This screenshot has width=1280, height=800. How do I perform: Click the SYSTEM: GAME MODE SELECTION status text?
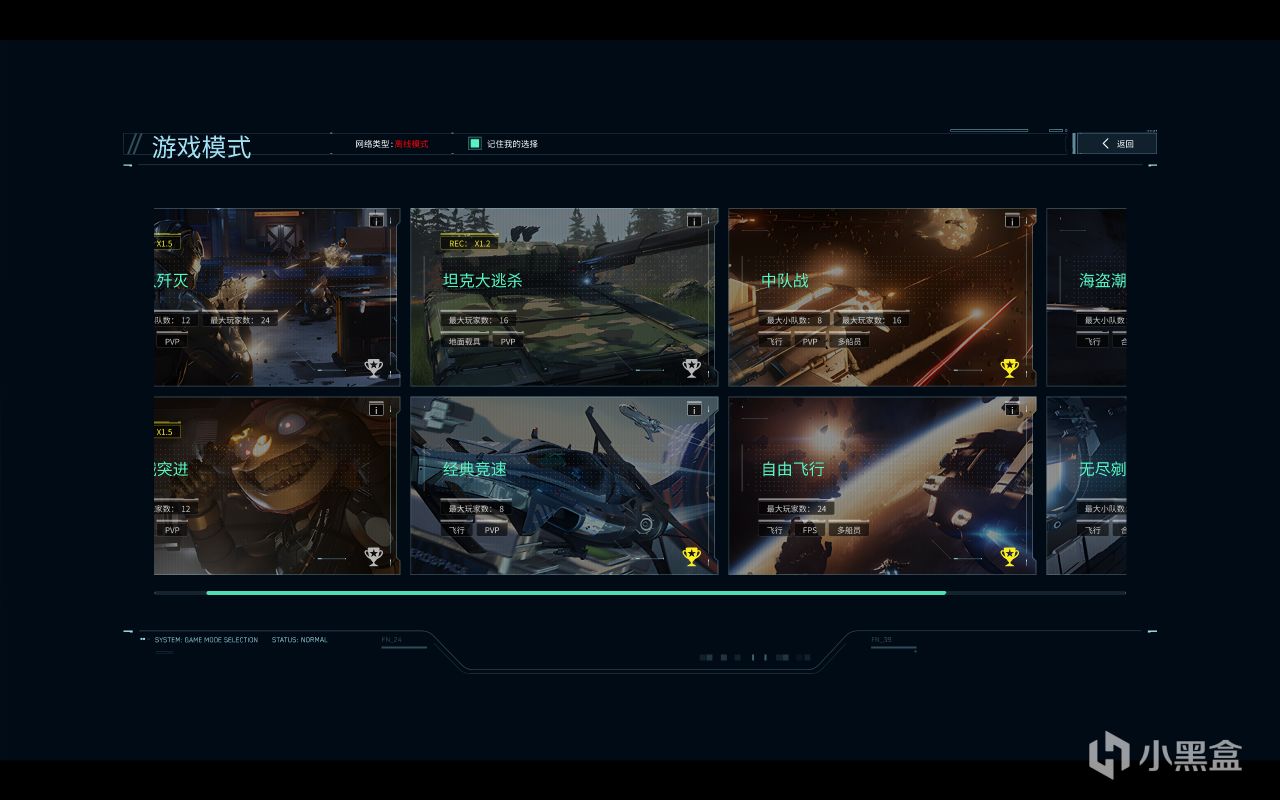(x=206, y=640)
